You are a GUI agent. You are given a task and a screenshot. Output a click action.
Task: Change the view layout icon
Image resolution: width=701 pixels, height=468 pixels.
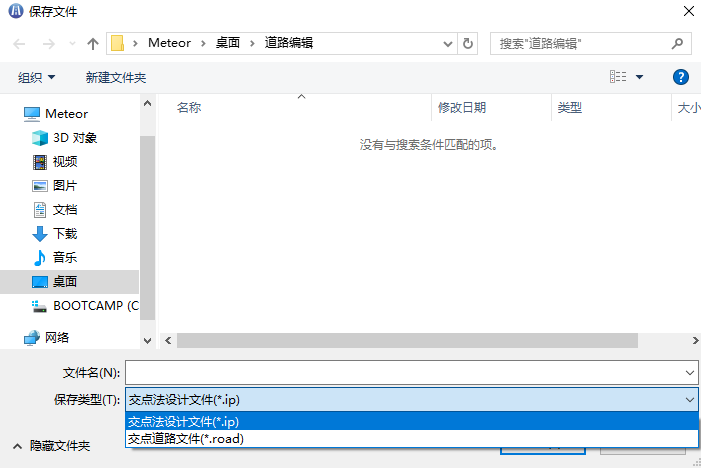point(618,77)
